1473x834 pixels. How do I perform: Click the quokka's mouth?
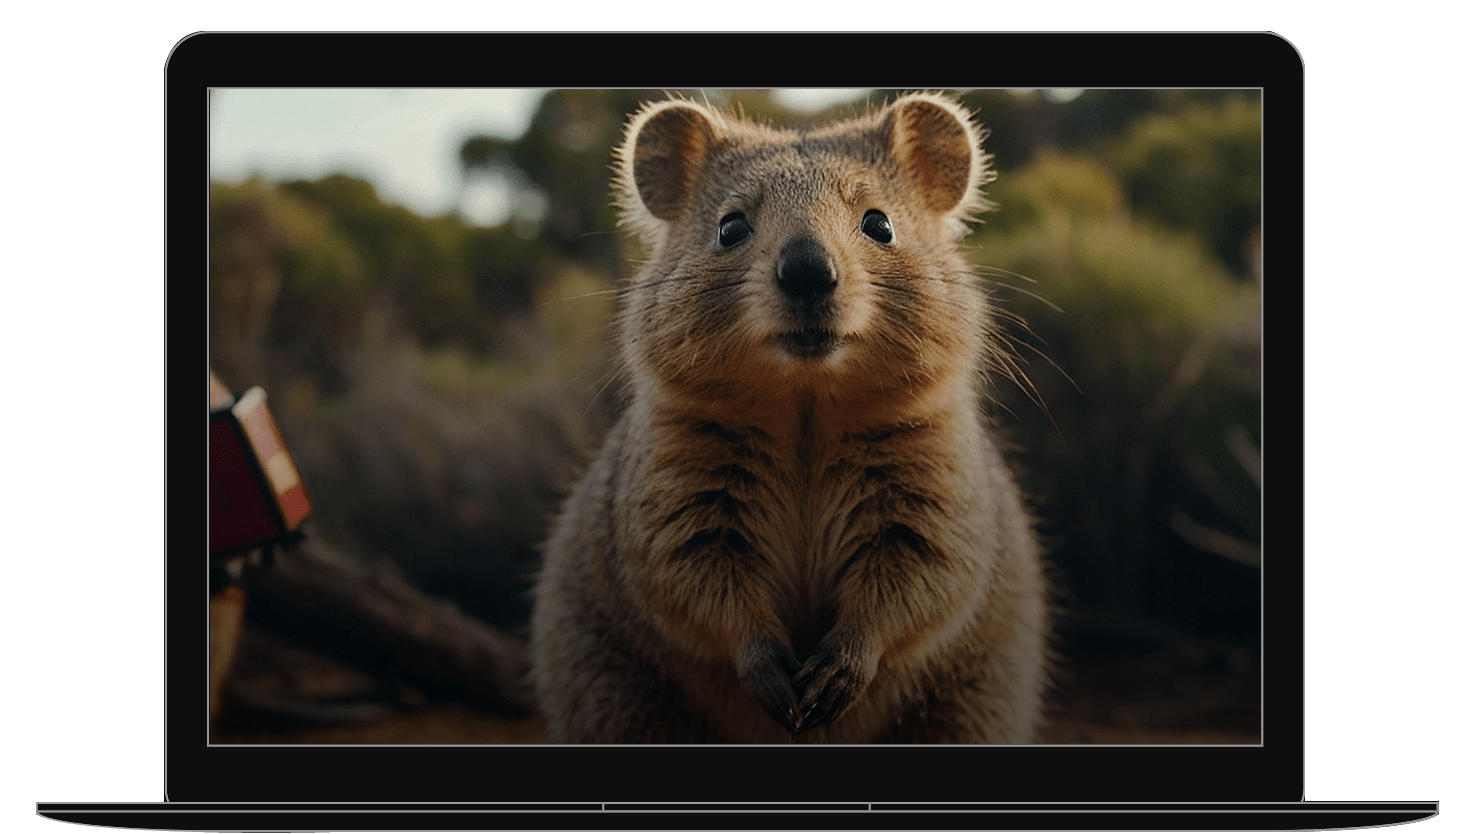point(807,340)
